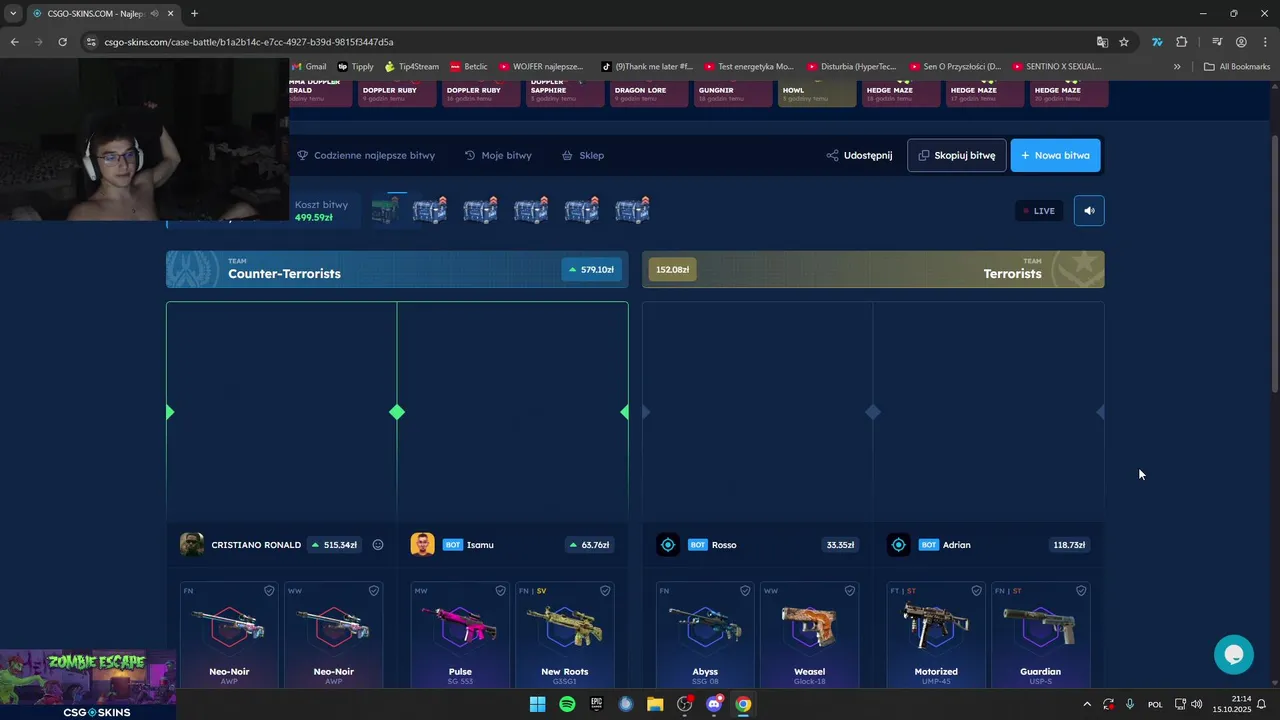Click the green diamond marker on the Counter-Terrorists spinner
This screenshot has height=720, width=1280.
pyautogui.click(x=397, y=412)
